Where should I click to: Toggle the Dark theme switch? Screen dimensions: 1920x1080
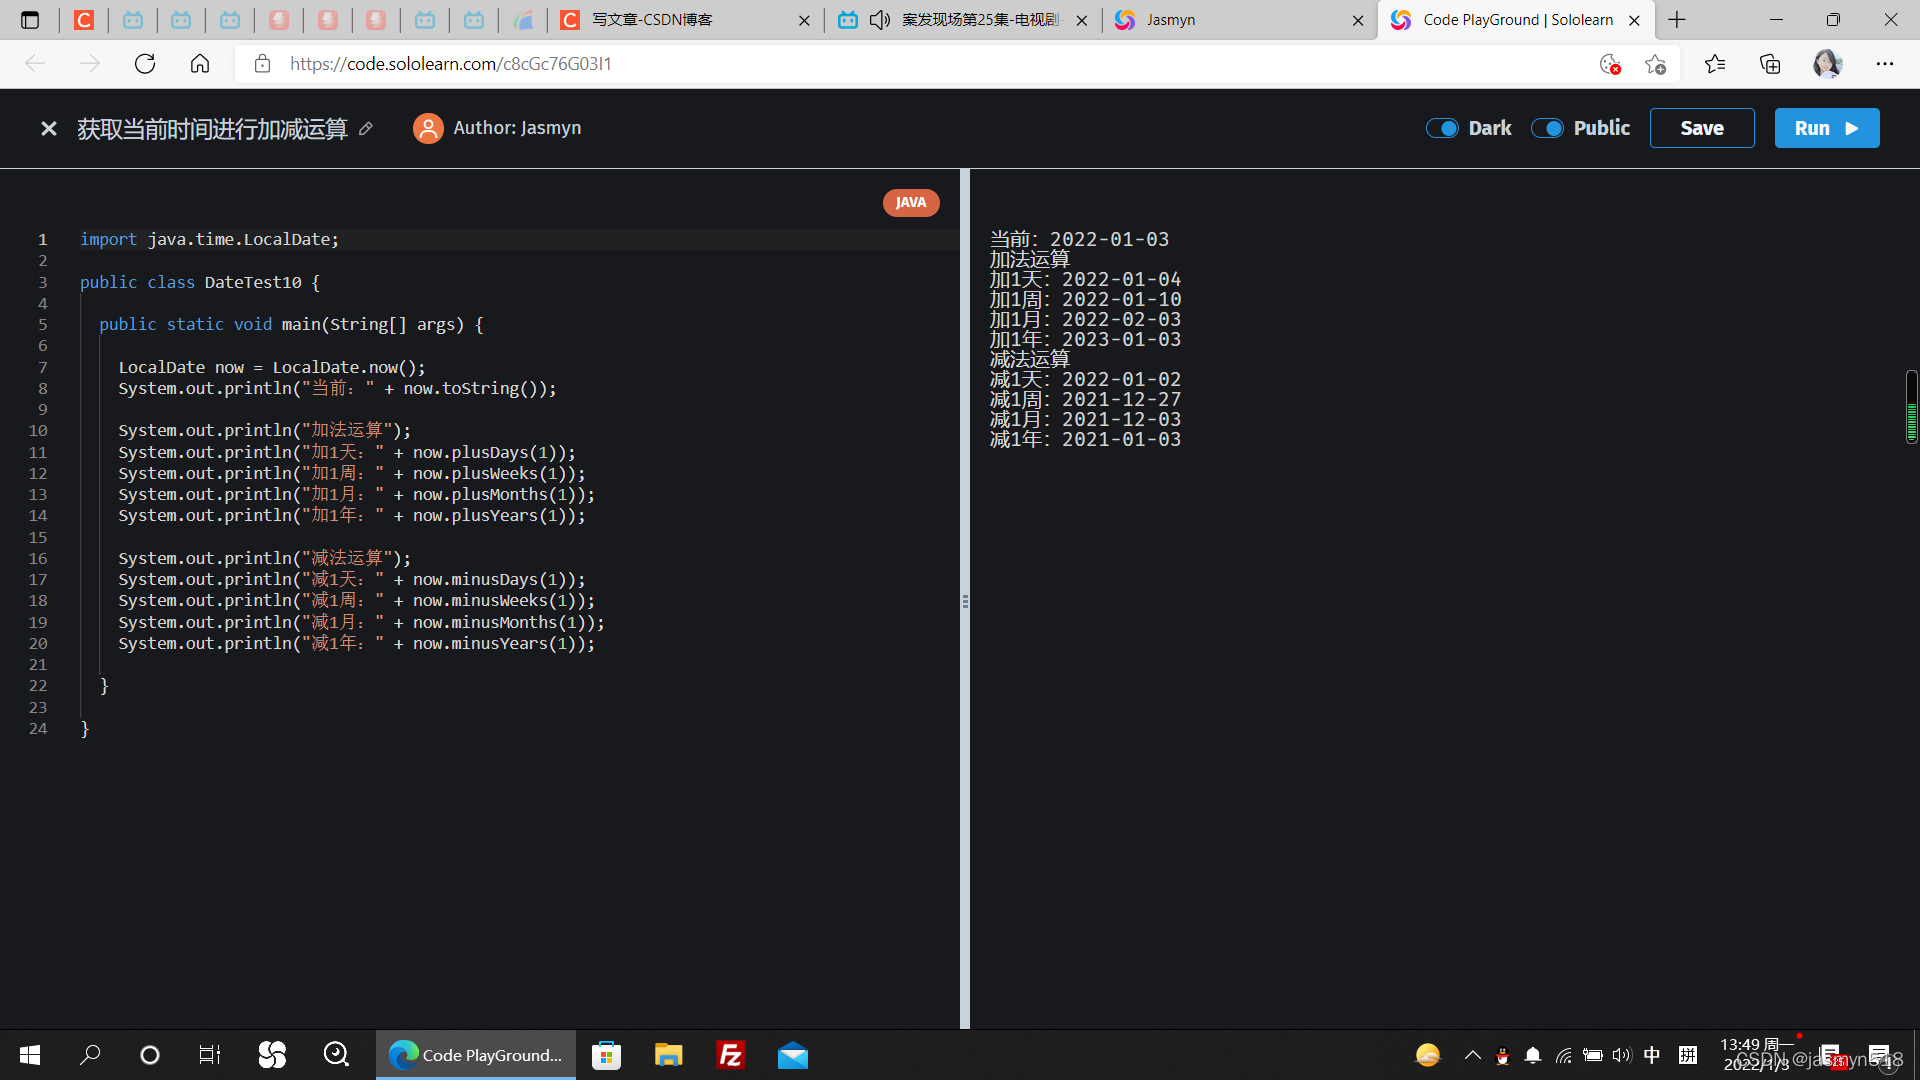[x=1442, y=128]
